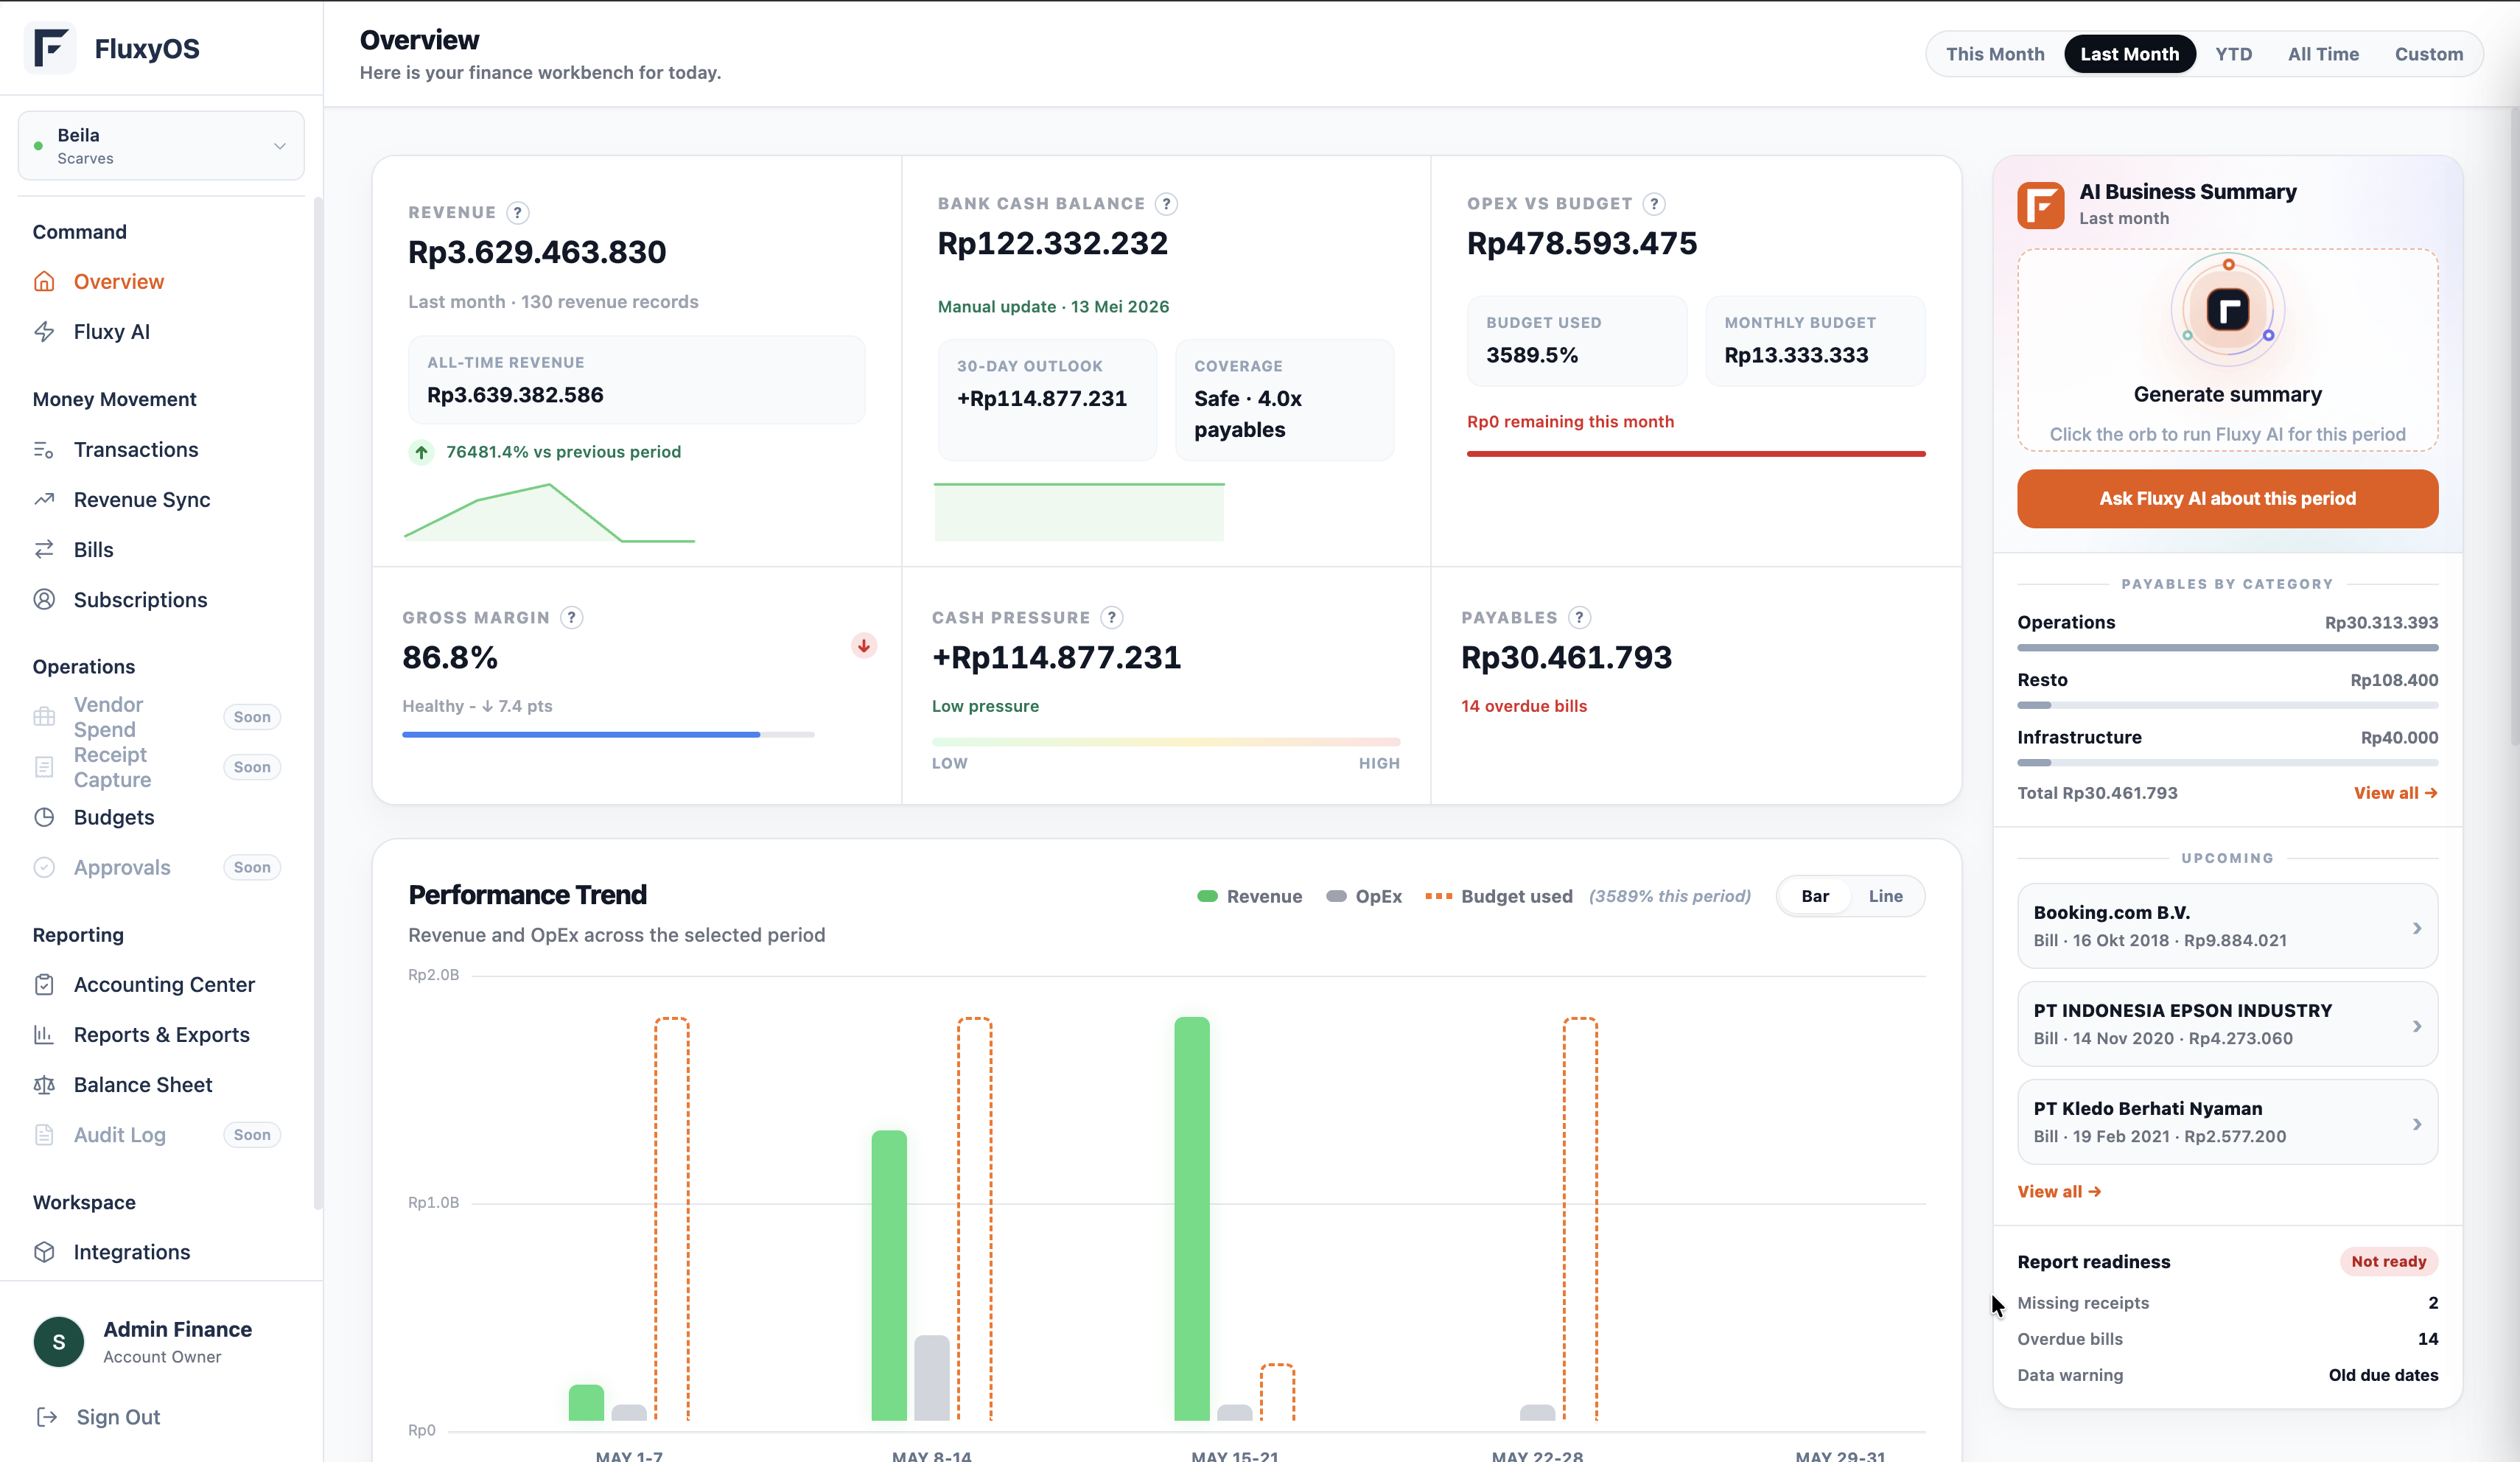
Task: Click the Subscriptions circle icon
Action: tap(44, 600)
